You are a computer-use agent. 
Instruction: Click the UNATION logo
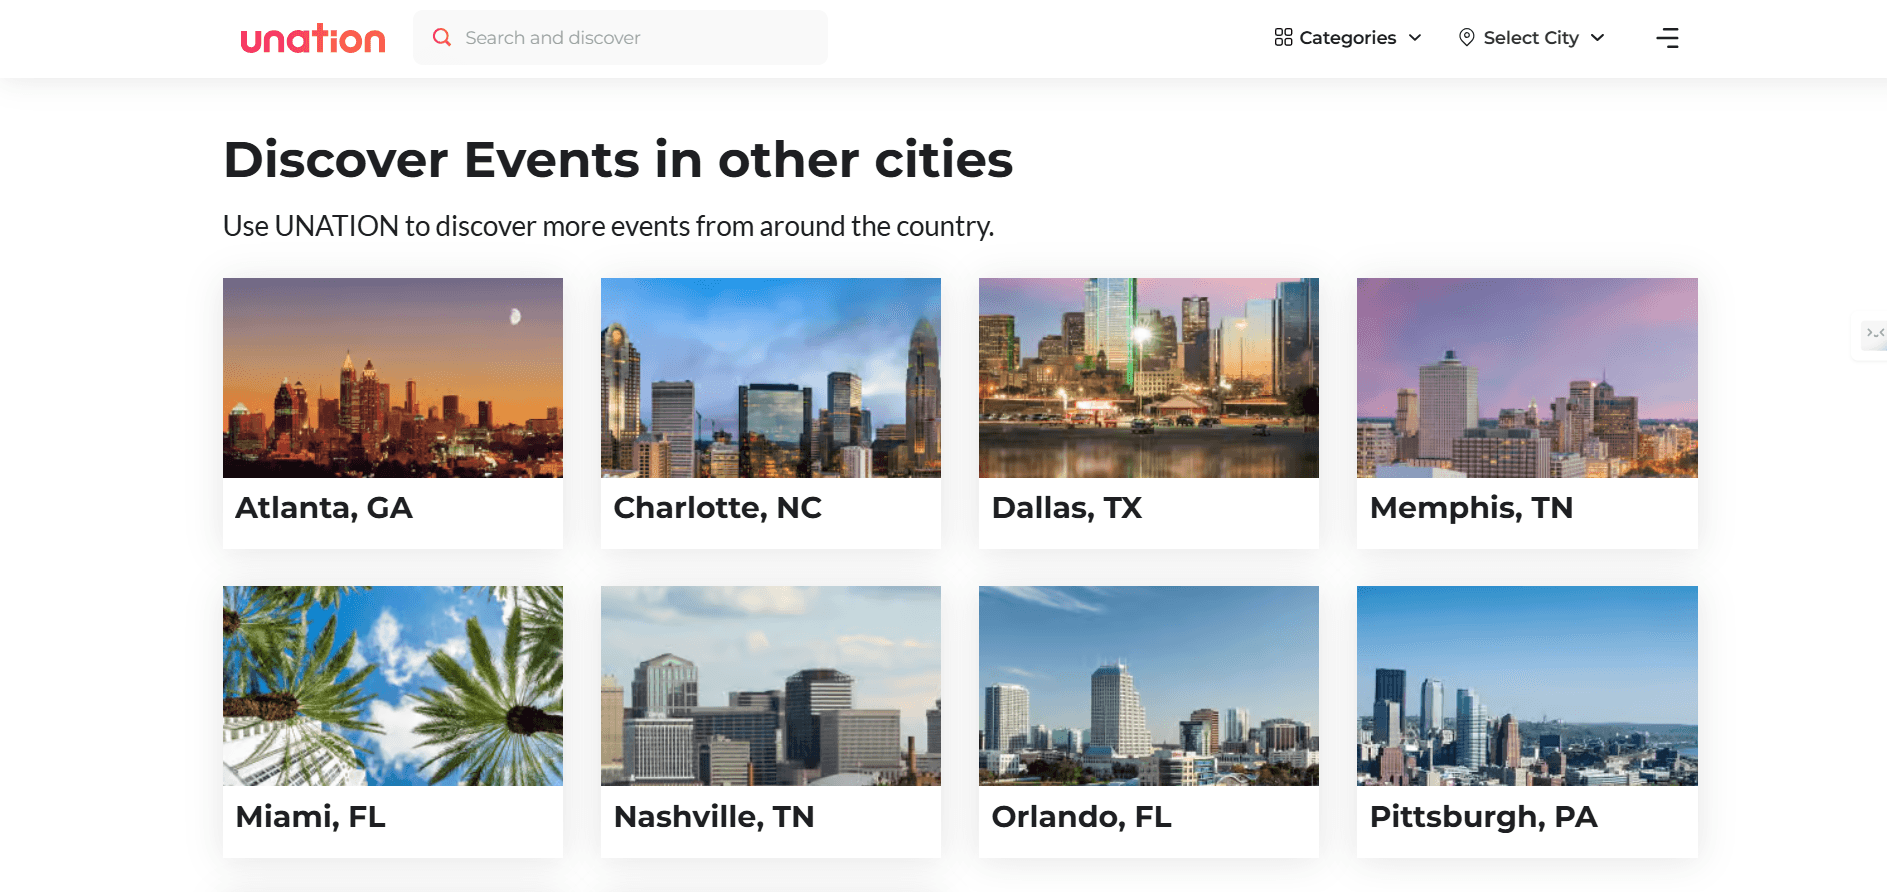(313, 38)
